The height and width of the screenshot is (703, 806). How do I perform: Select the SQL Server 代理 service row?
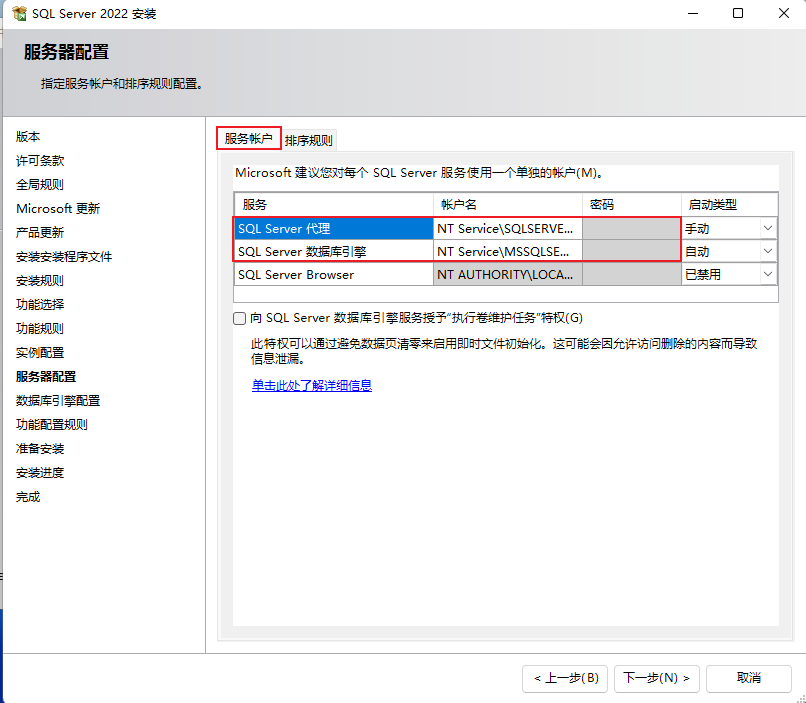click(x=334, y=229)
